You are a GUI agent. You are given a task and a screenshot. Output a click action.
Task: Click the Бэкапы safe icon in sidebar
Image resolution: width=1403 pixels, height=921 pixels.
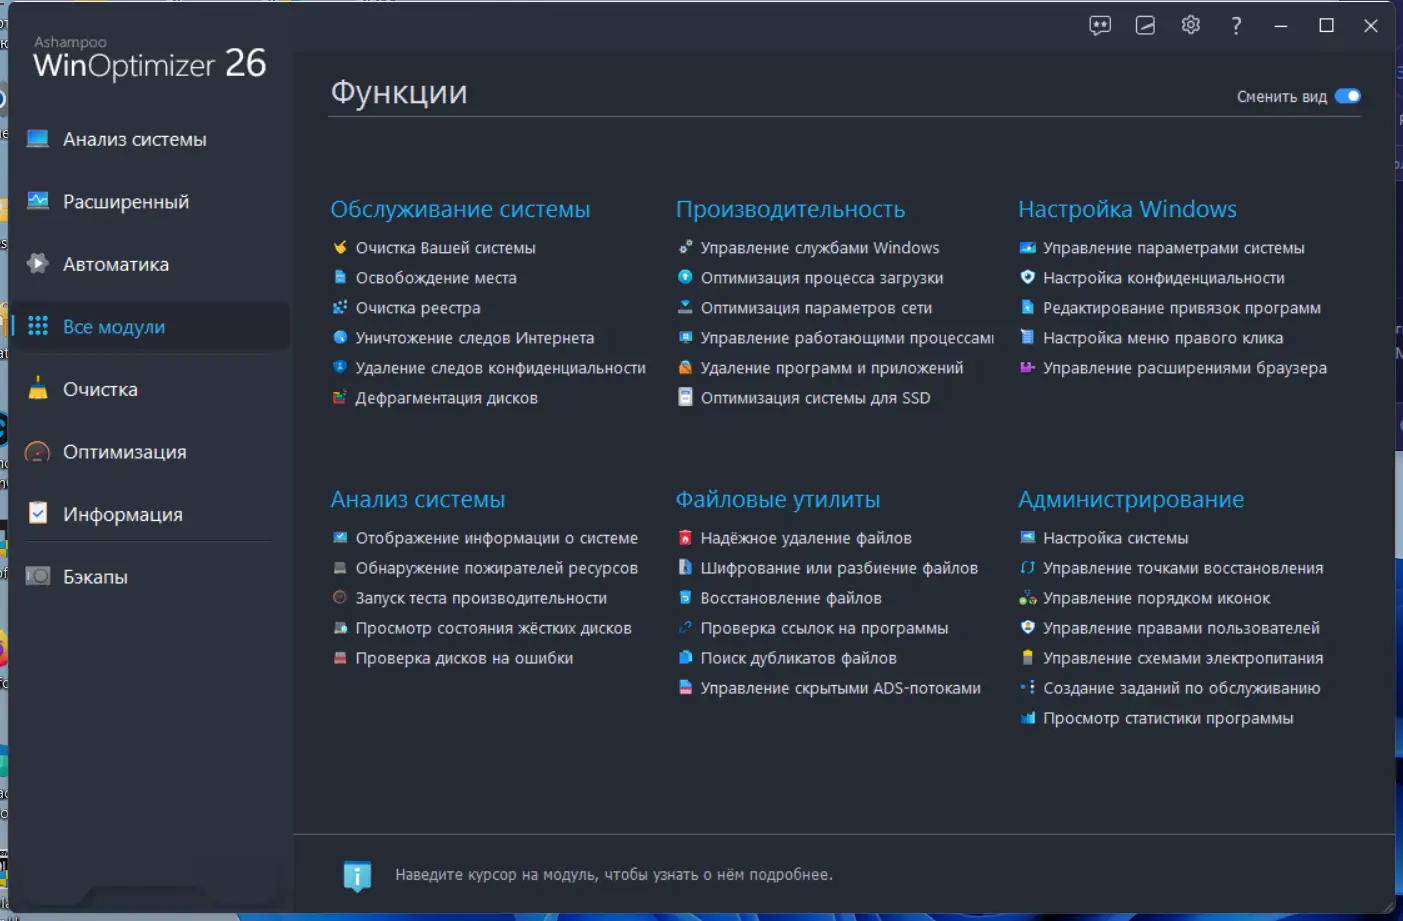[38, 577]
